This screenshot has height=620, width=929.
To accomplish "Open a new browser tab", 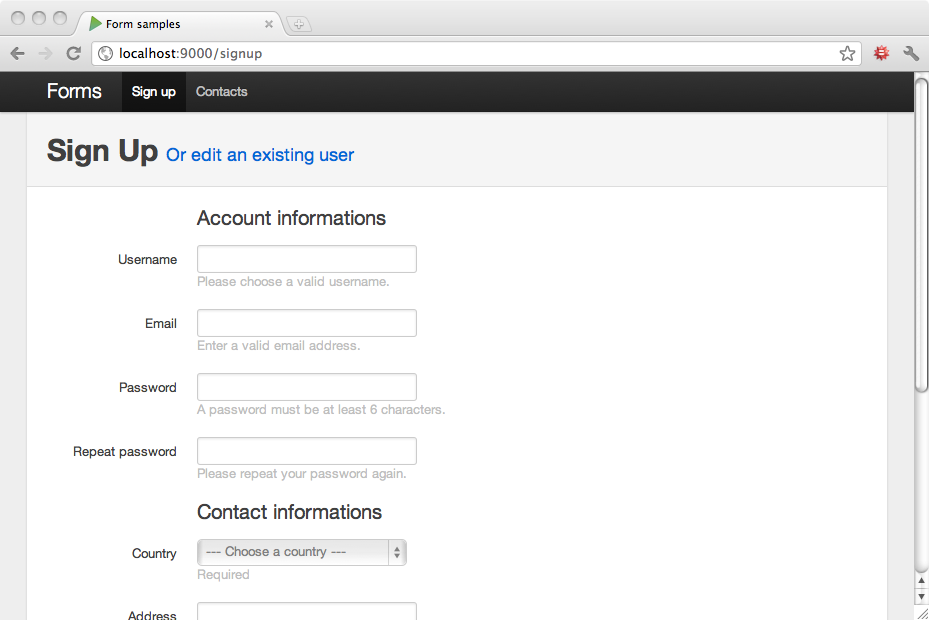I will point(299,24).
